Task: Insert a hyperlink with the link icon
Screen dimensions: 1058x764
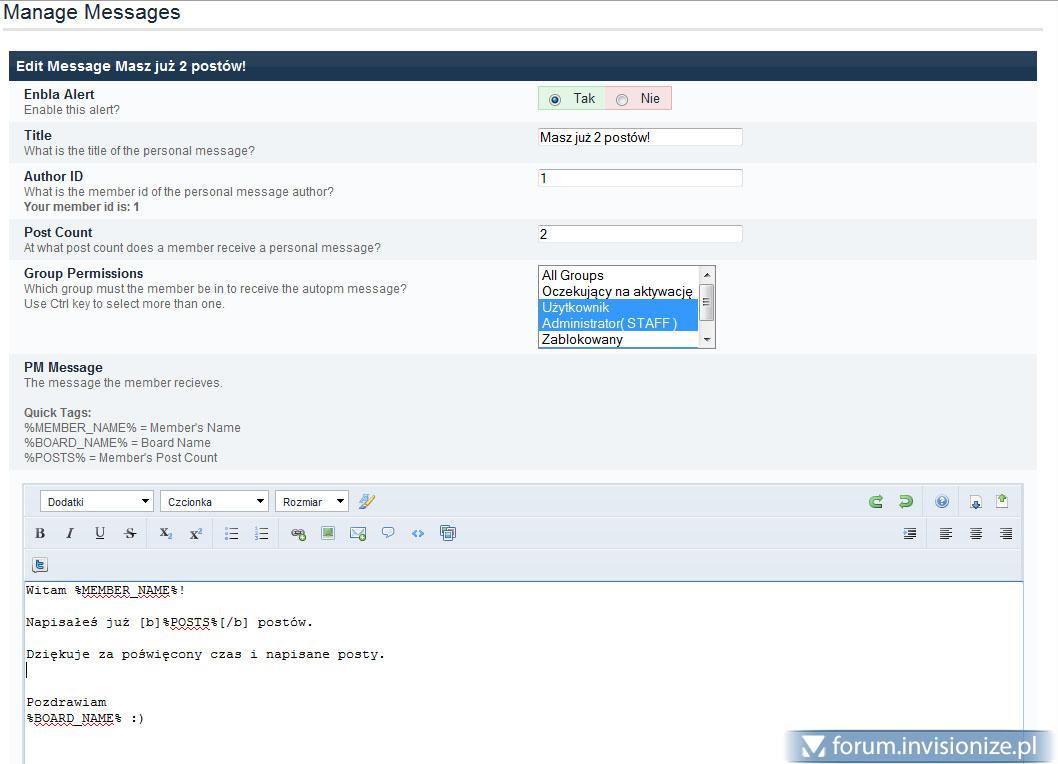Action: click(x=298, y=534)
